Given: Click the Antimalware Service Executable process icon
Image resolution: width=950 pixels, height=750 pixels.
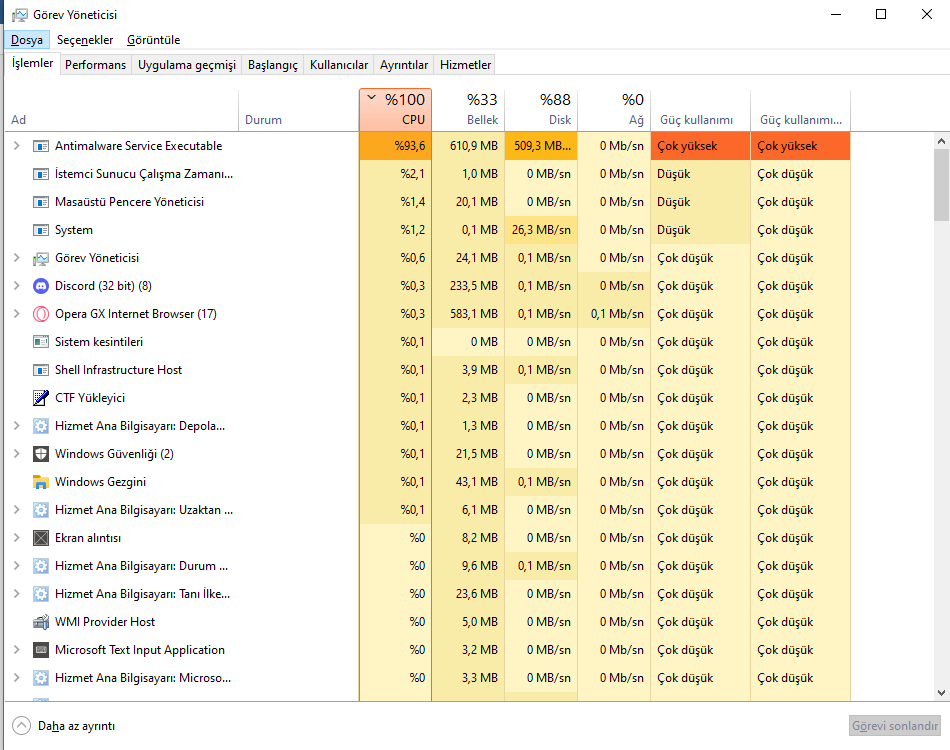Looking at the screenshot, I should 41,146.
